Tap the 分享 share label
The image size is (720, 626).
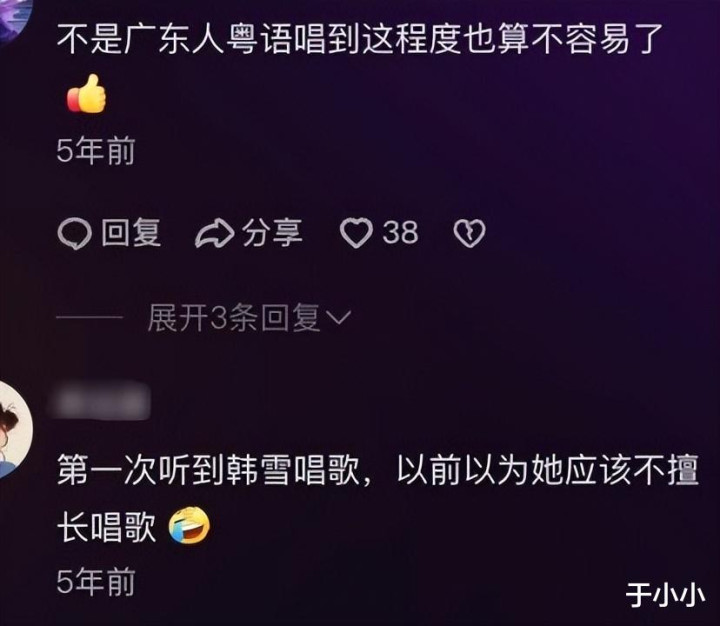tap(272, 232)
